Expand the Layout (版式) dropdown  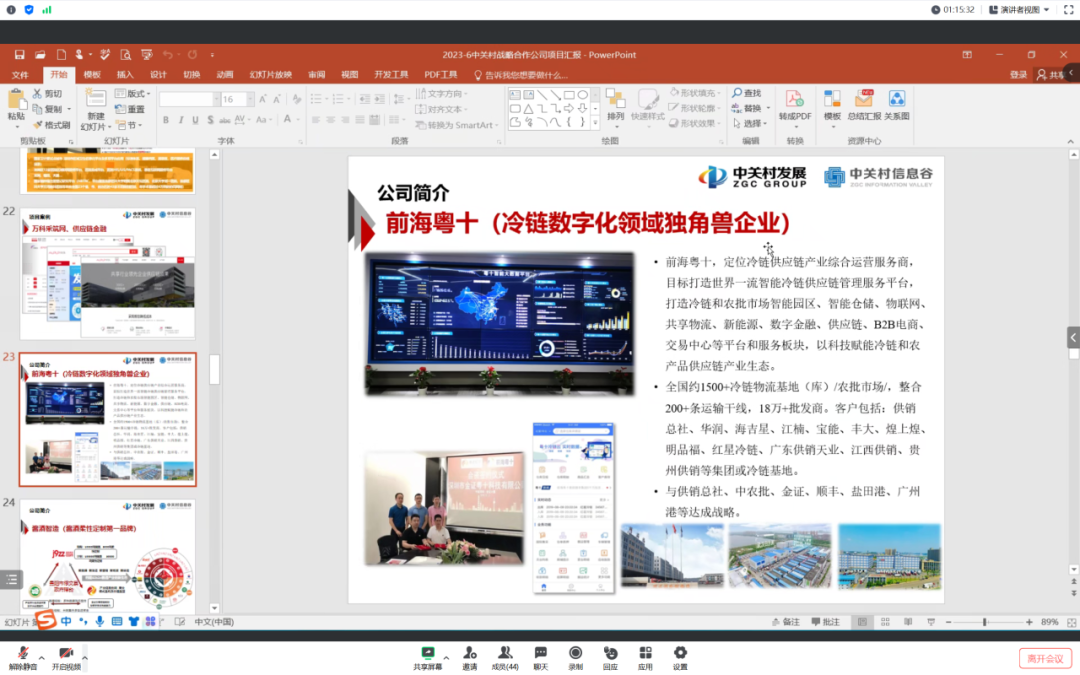tap(133, 93)
